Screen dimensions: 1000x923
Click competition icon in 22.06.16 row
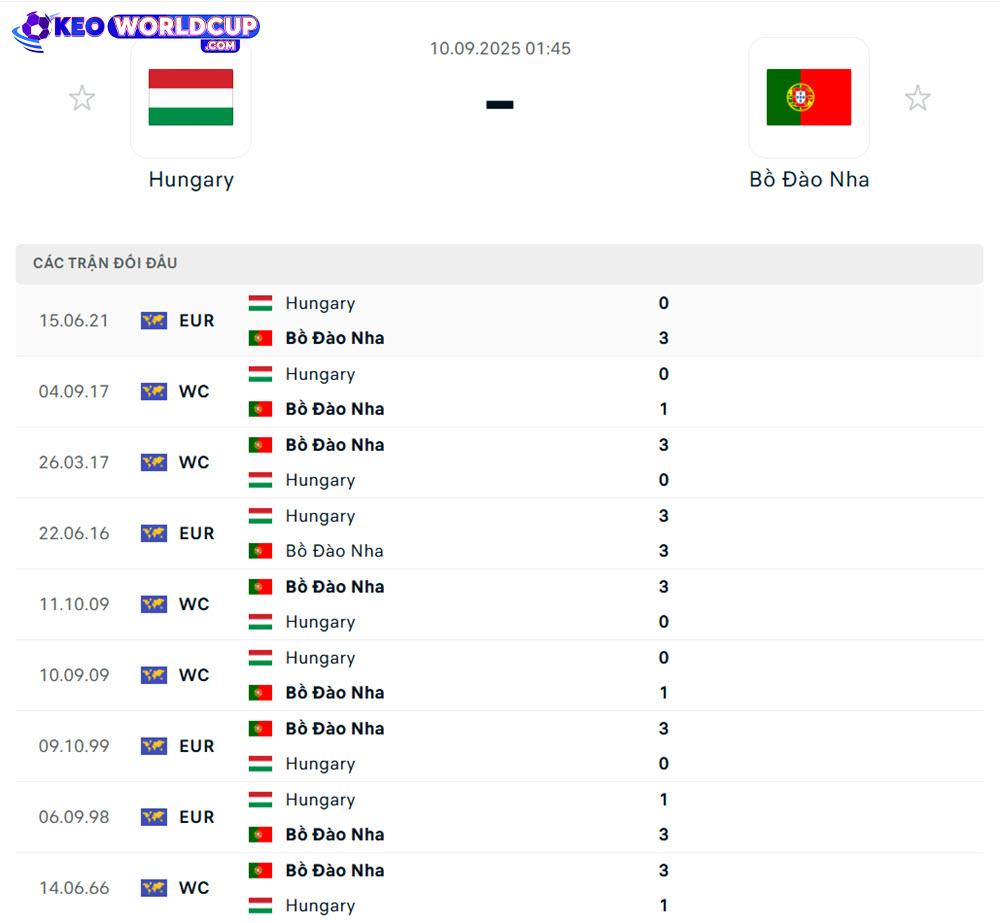point(154,533)
